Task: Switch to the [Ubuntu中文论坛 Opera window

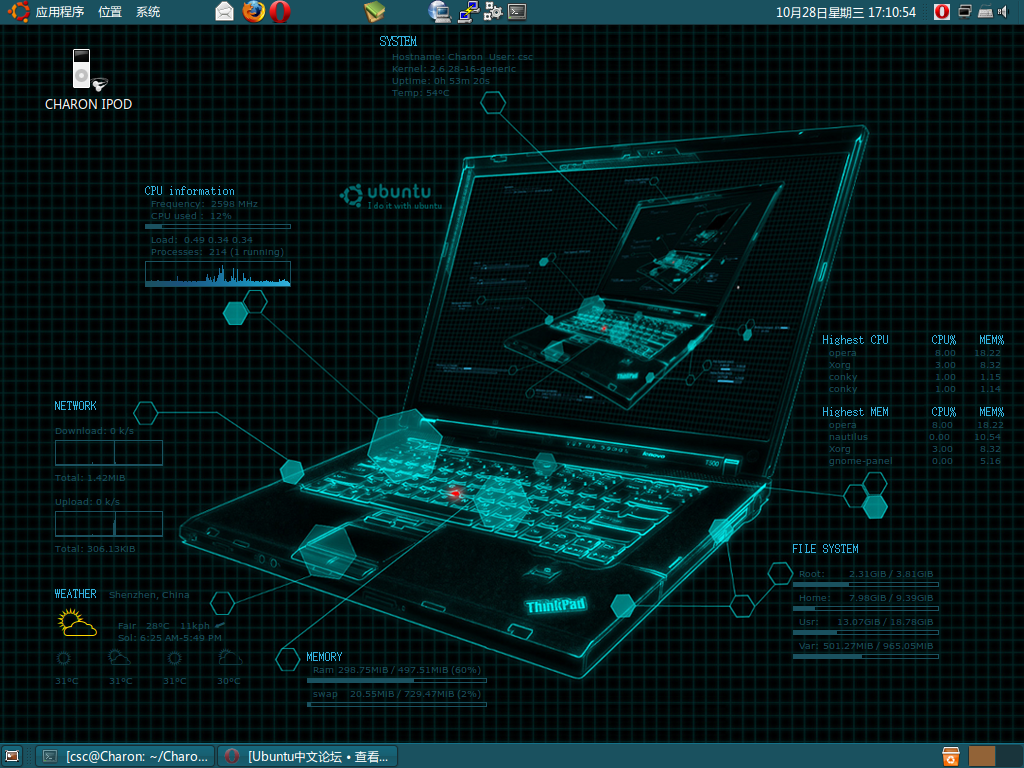Action: click(308, 756)
